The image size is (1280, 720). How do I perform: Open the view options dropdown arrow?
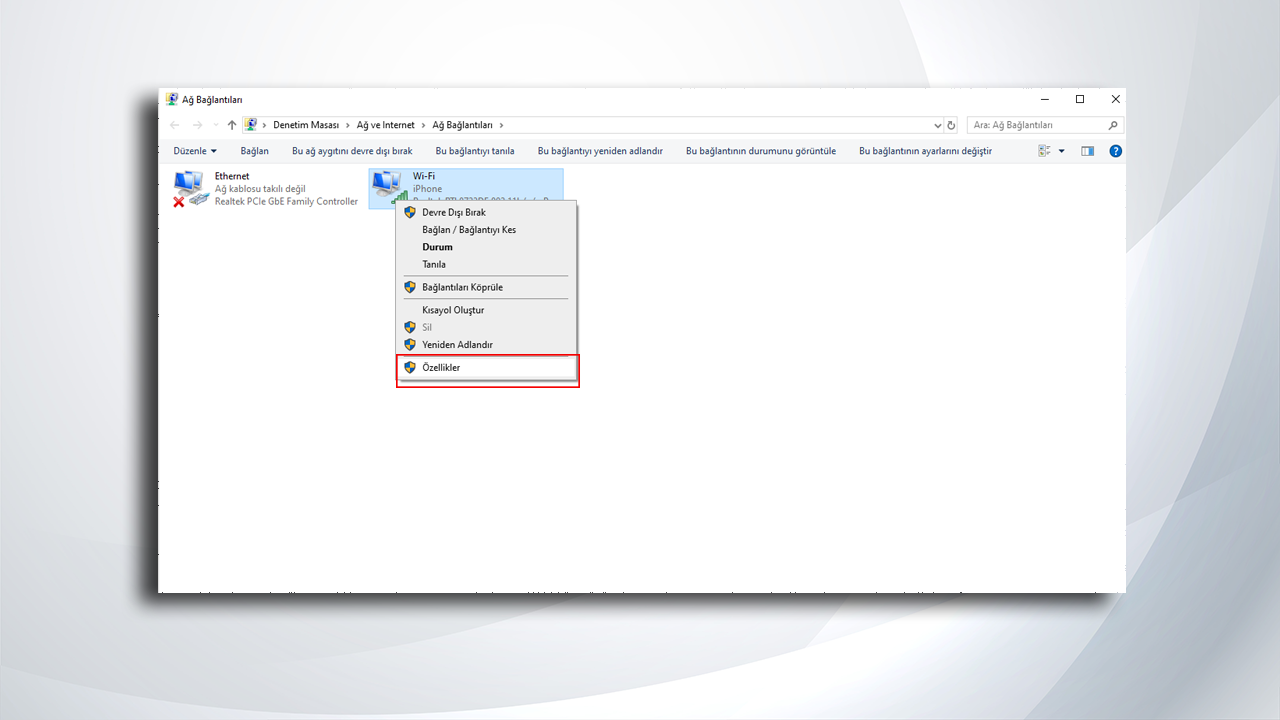(x=1061, y=151)
